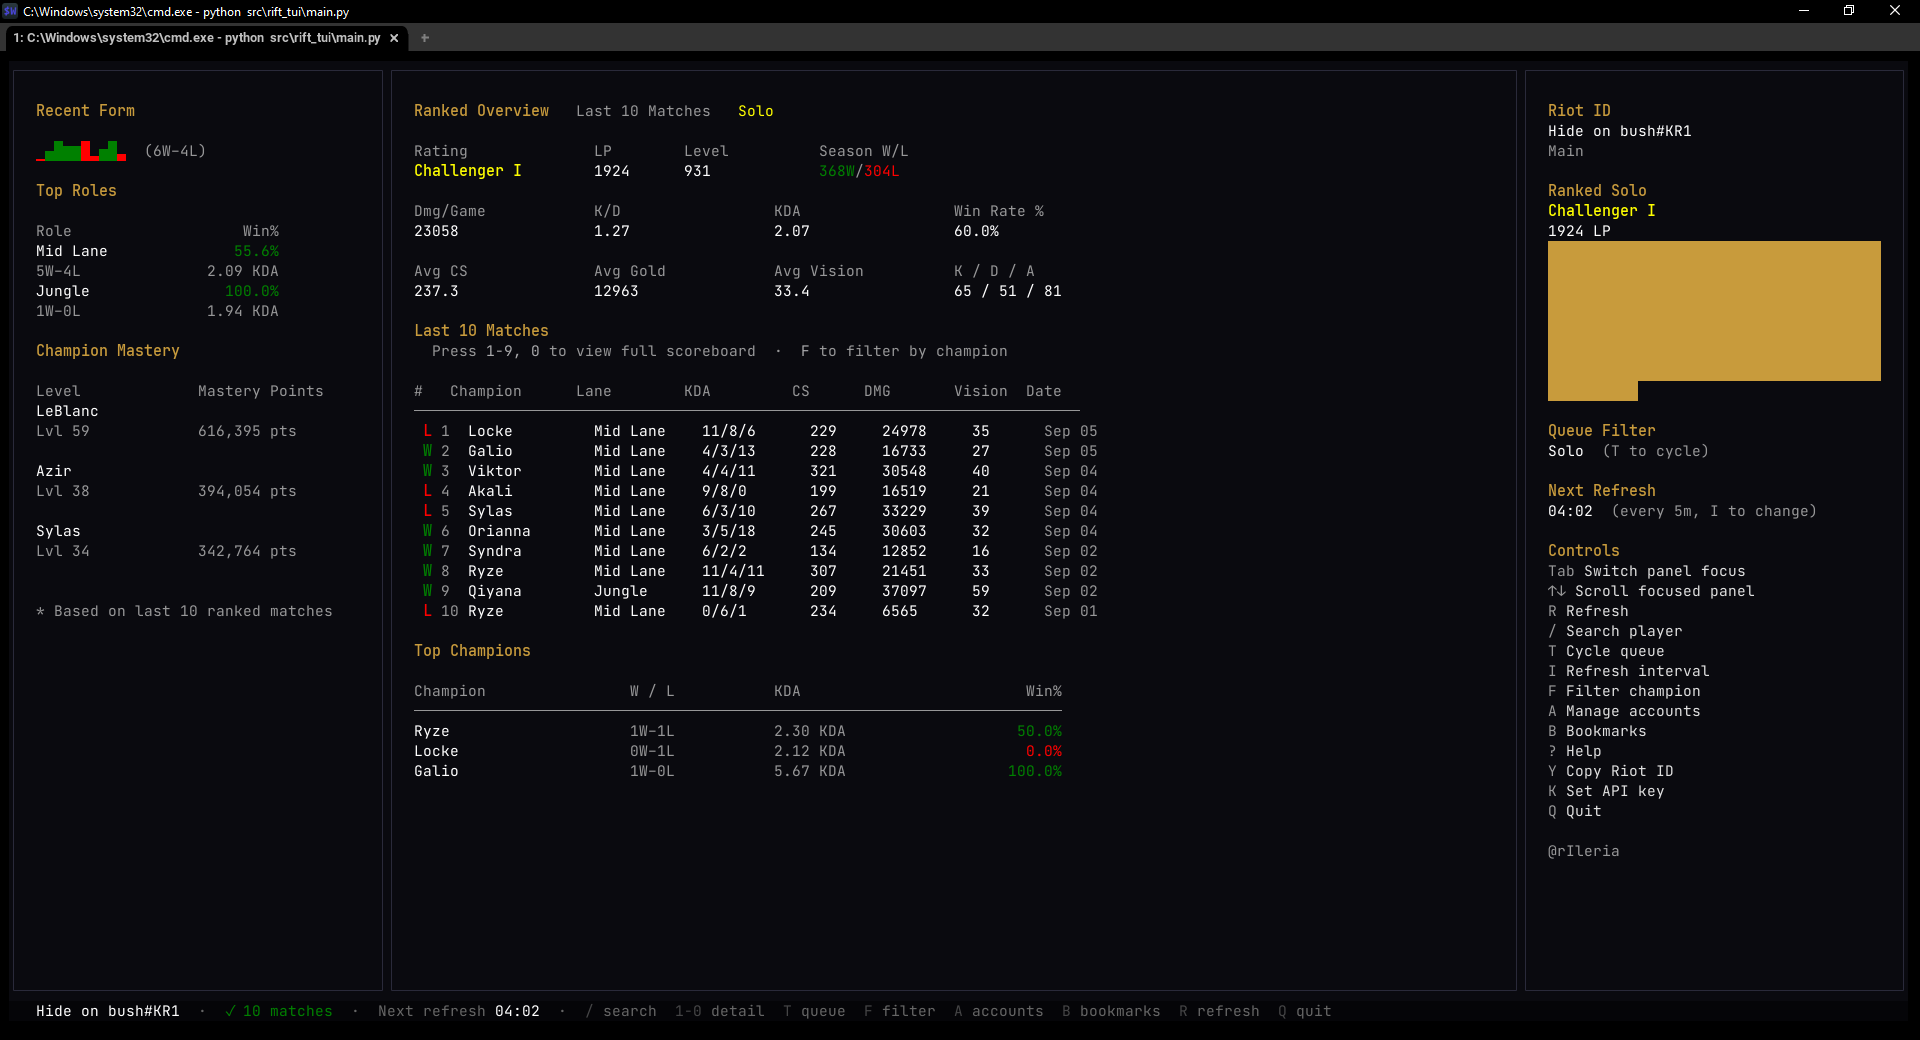Click the Recent Form win-loss bar graph

tap(81, 151)
